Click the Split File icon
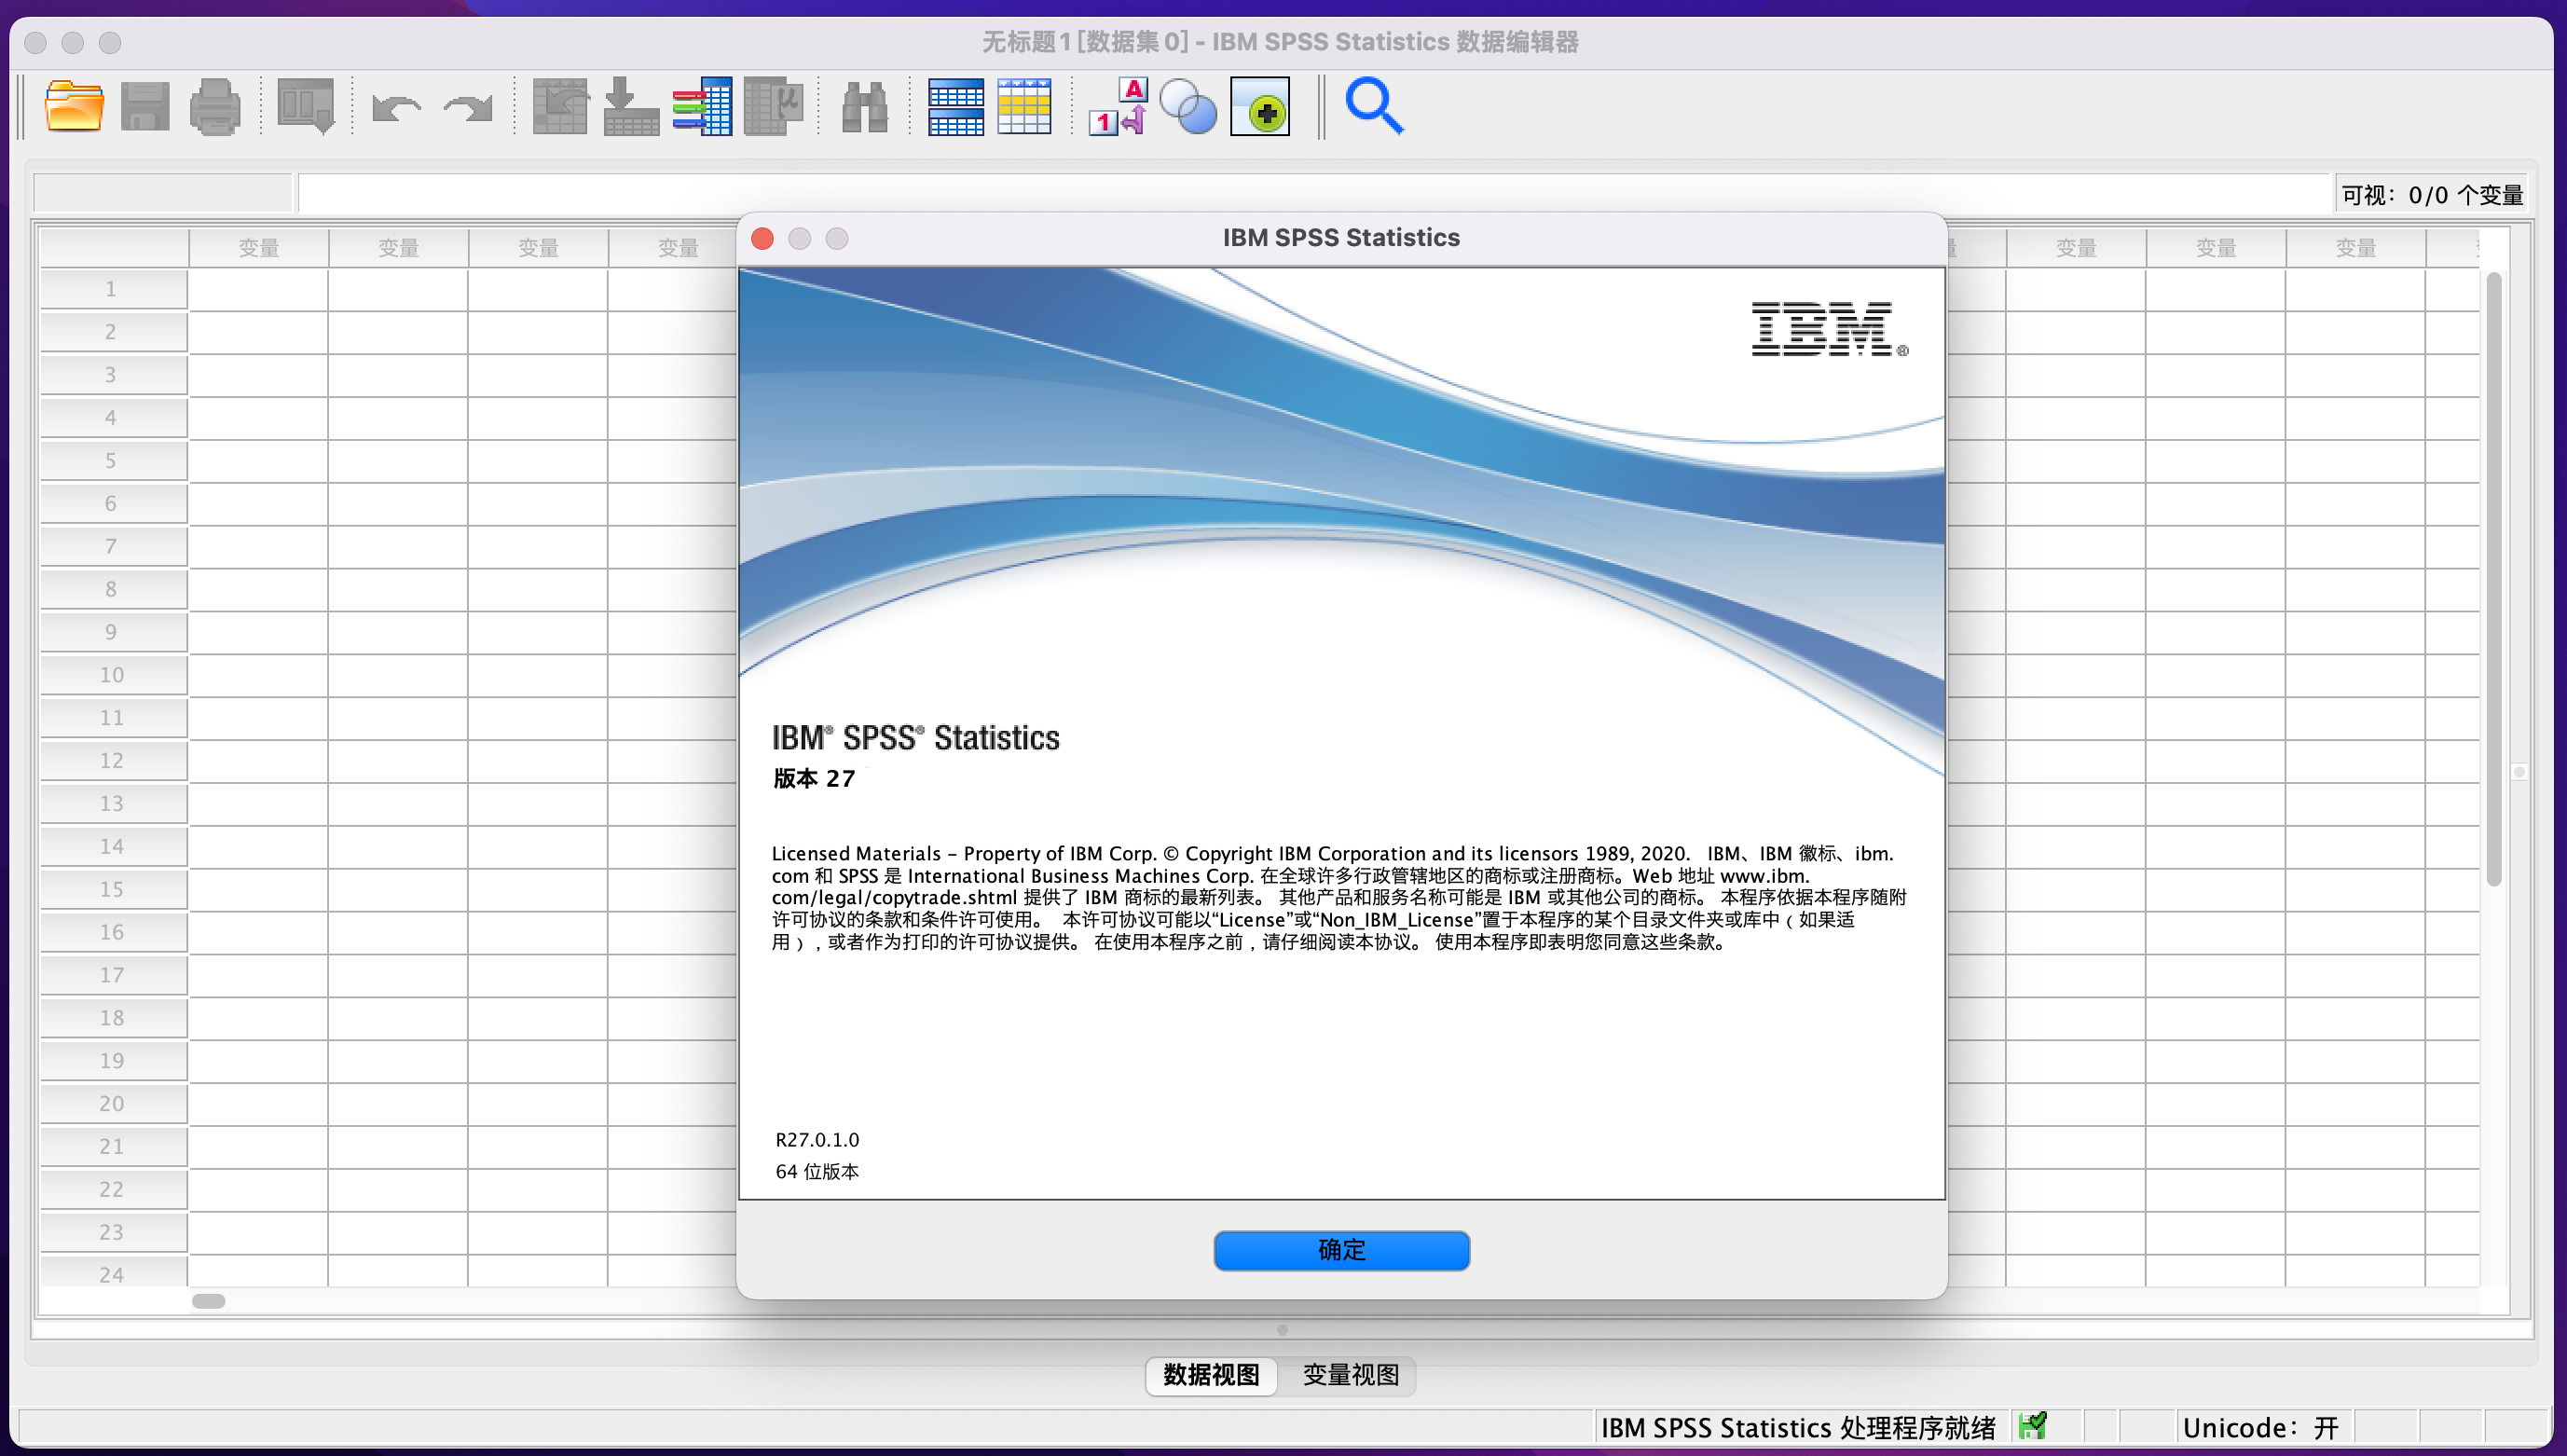The image size is (2567, 1456). (x=955, y=106)
